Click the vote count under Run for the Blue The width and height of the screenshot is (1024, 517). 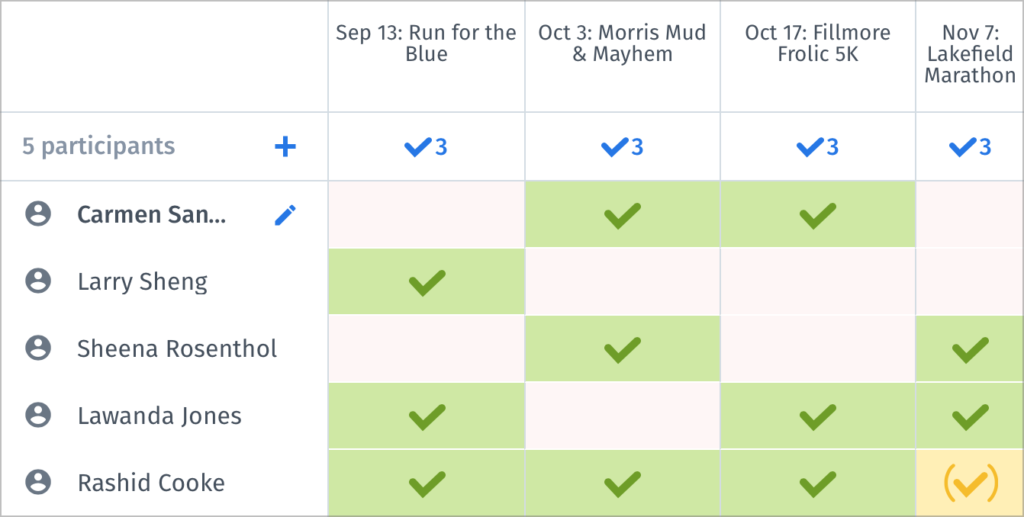(426, 147)
